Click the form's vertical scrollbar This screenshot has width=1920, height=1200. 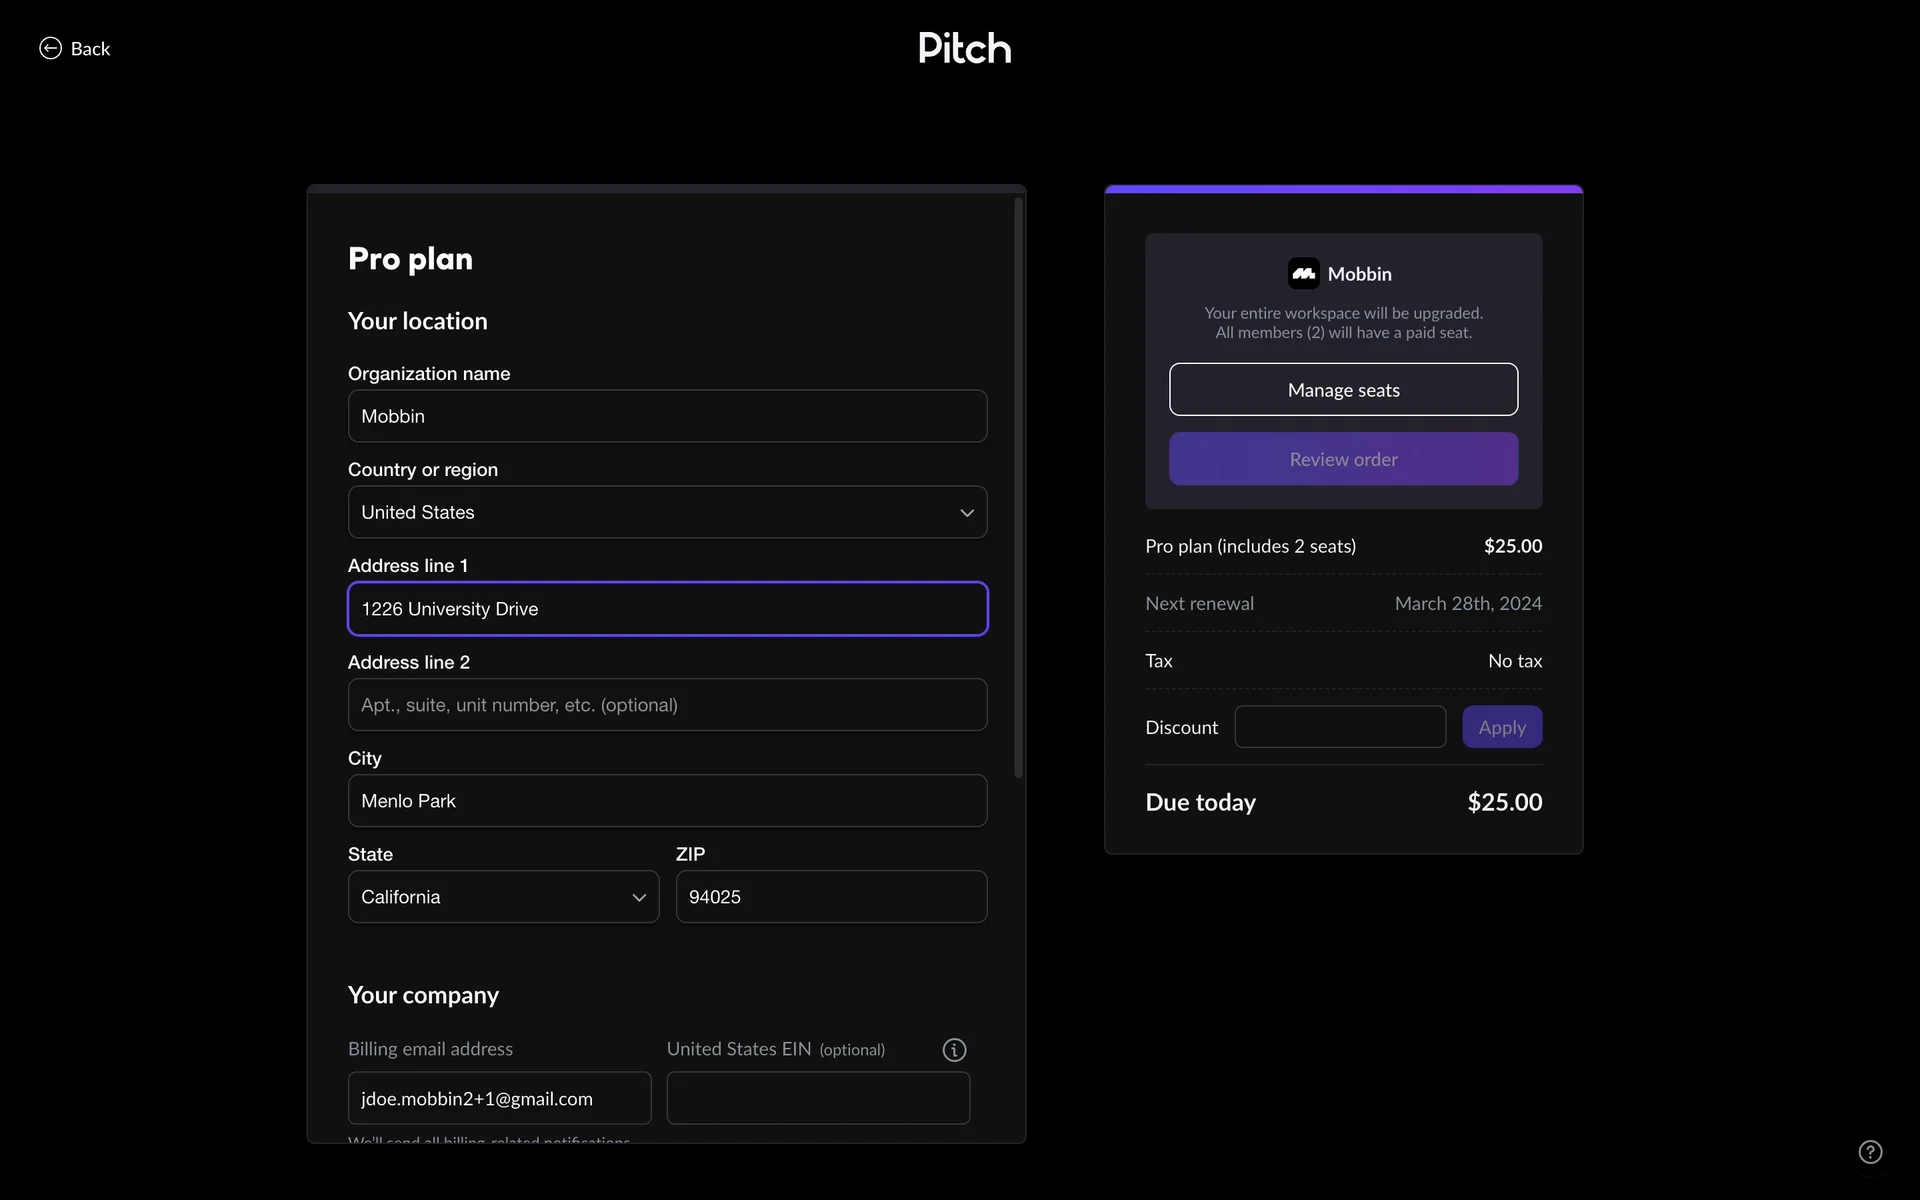1018,488
